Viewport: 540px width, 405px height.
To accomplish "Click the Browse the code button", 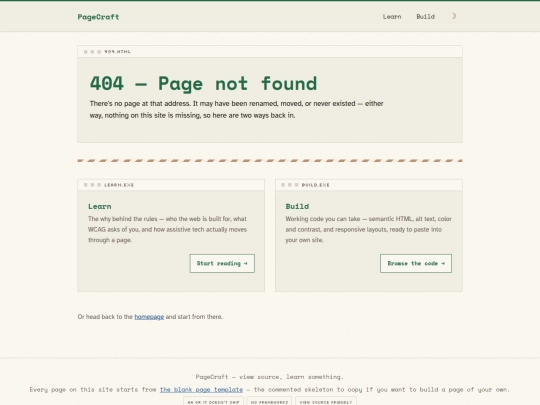I will point(416,263).
